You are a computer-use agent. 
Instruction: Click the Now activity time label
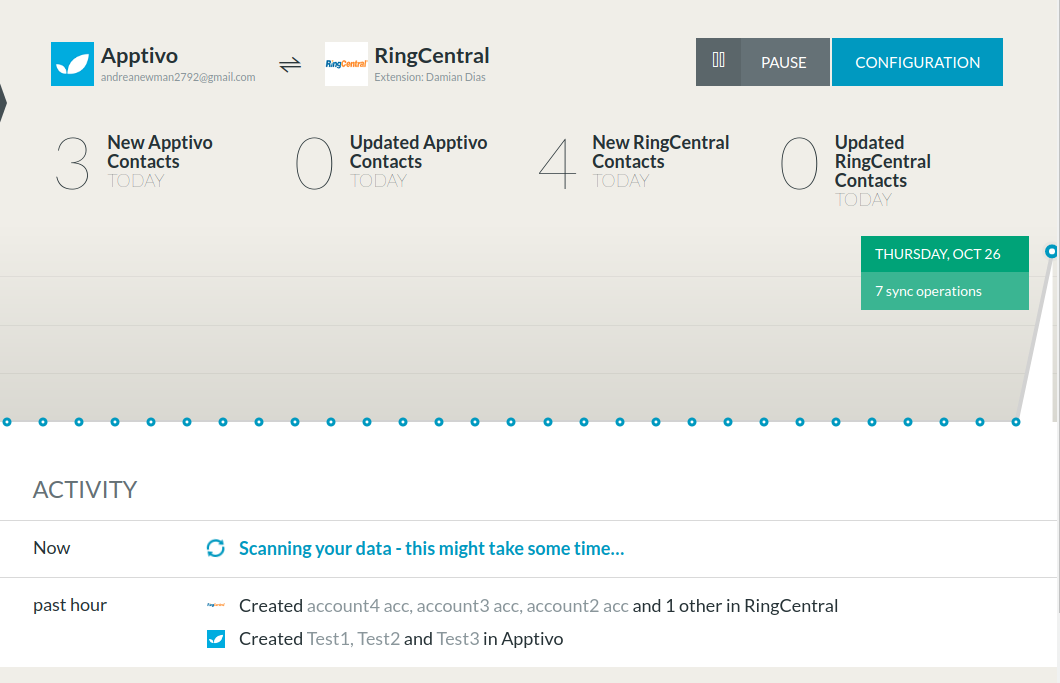tap(51, 548)
